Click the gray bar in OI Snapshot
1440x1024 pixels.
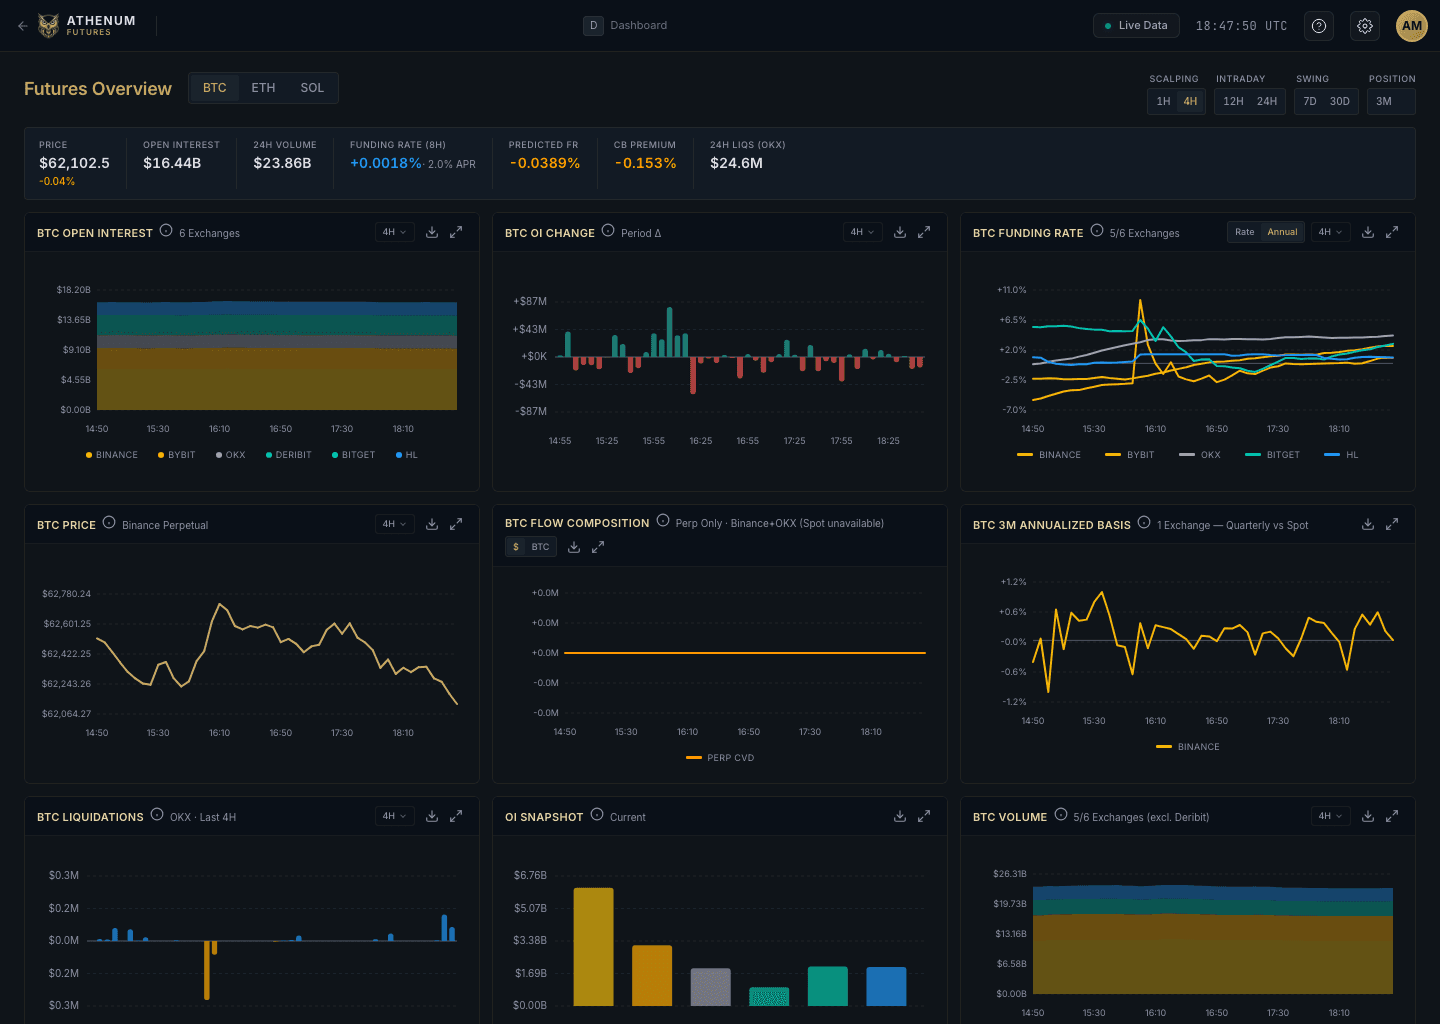tap(710, 986)
